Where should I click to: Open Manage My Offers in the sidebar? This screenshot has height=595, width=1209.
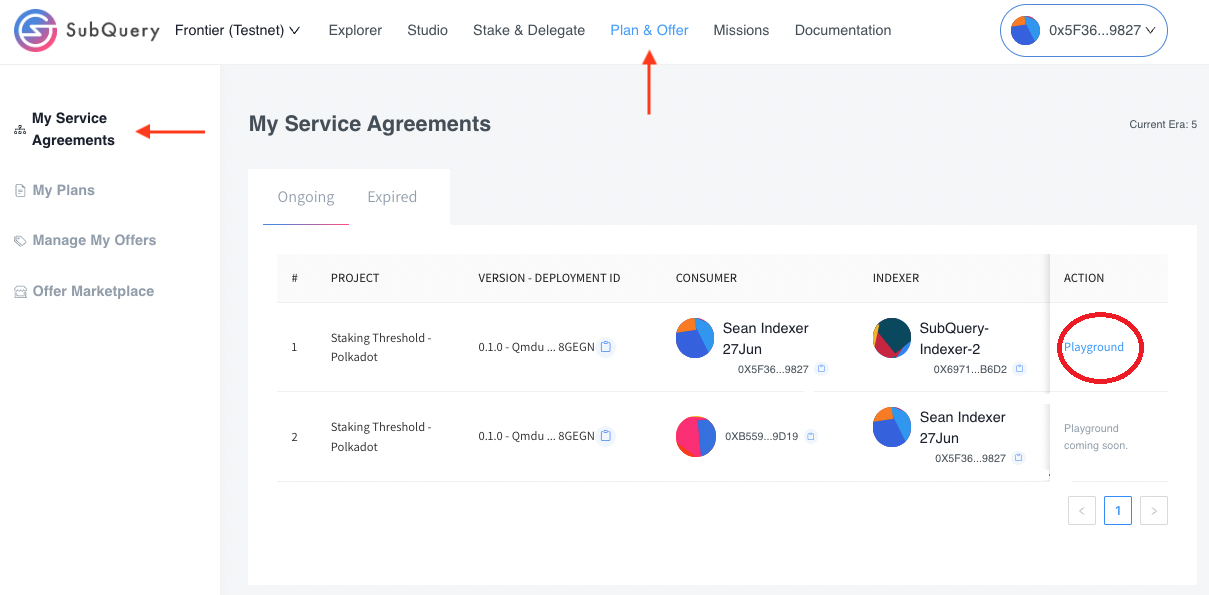pyautogui.click(x=94, y=240)
